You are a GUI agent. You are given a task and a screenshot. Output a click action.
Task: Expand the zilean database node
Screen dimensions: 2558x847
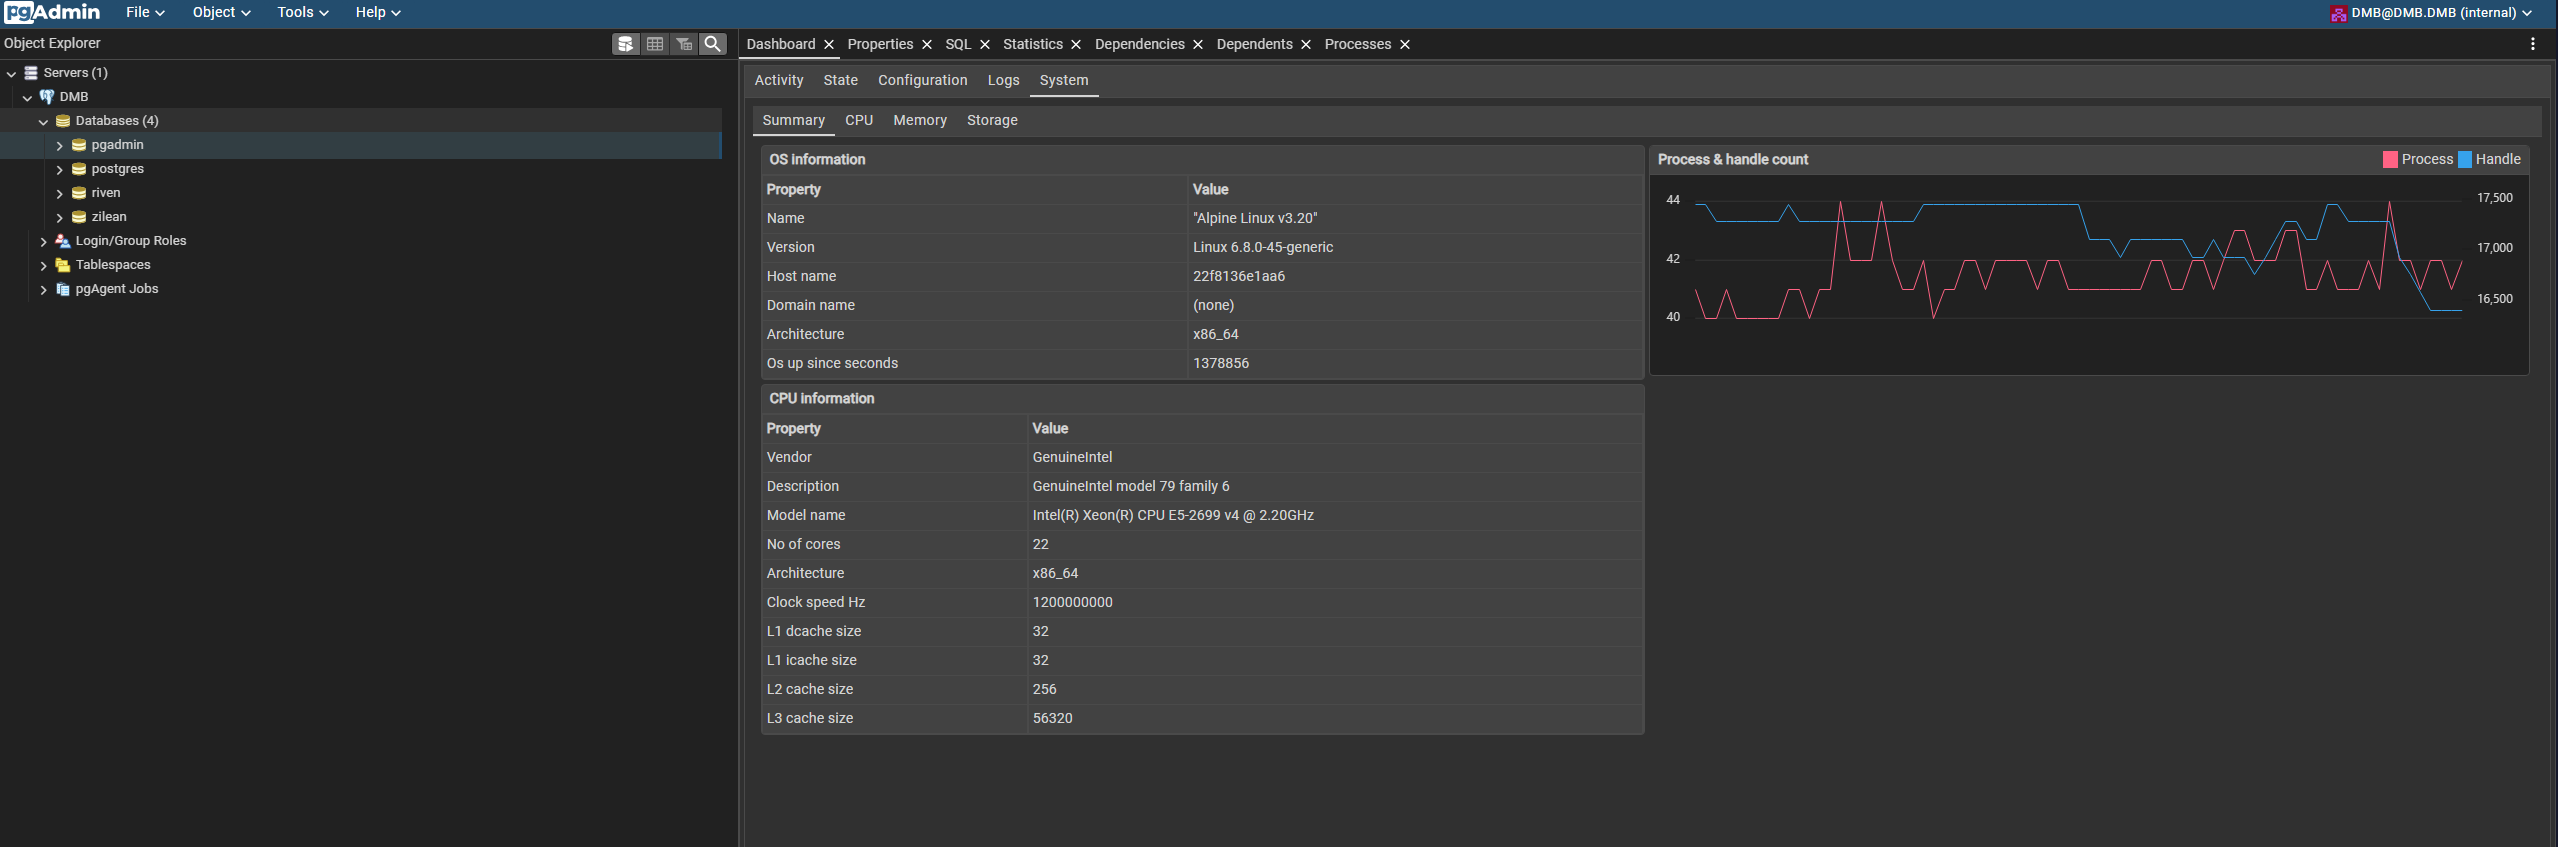tap(59, 217)
